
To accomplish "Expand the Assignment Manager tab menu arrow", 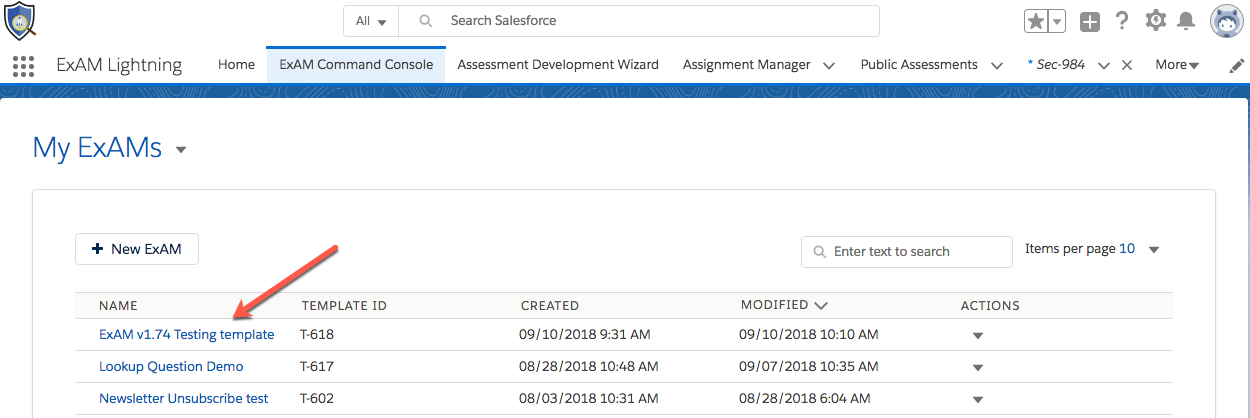I will (829, 65).
